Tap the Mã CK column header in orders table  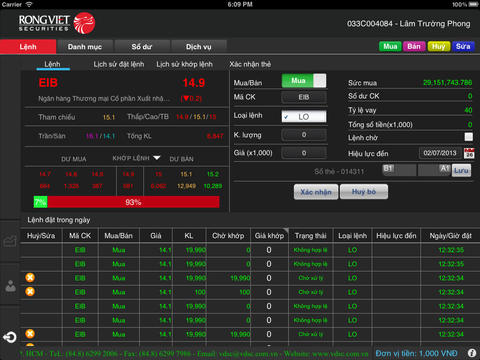tap(80, 236)
